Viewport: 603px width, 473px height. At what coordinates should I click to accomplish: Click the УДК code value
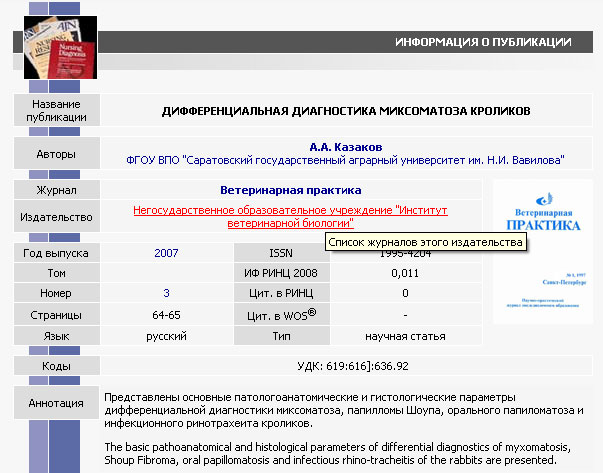[x=345, y=366]
